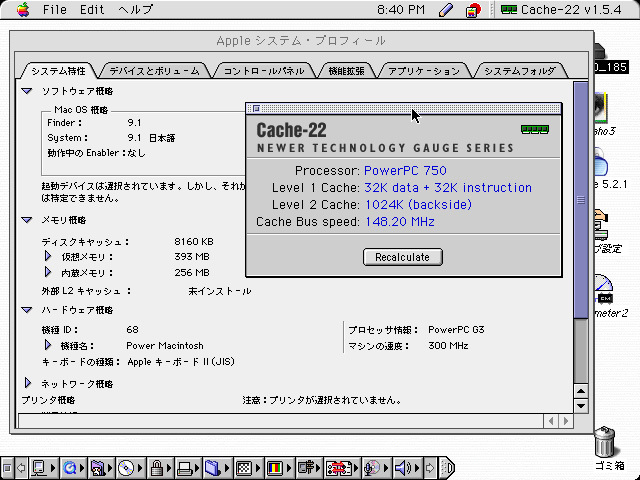Open the File menu
The width and height of the screenshot is (640, 480).
click(54, 10)
